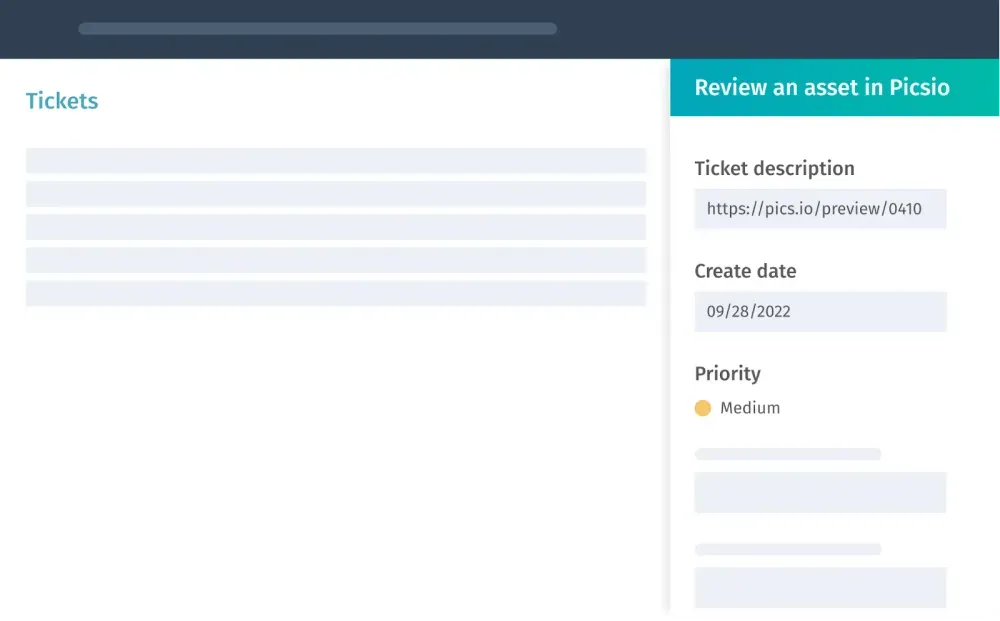This screenshot has width=1000, height=621.
Task: Select the Priority label in the side panel
Action: [x=727, y=373]
